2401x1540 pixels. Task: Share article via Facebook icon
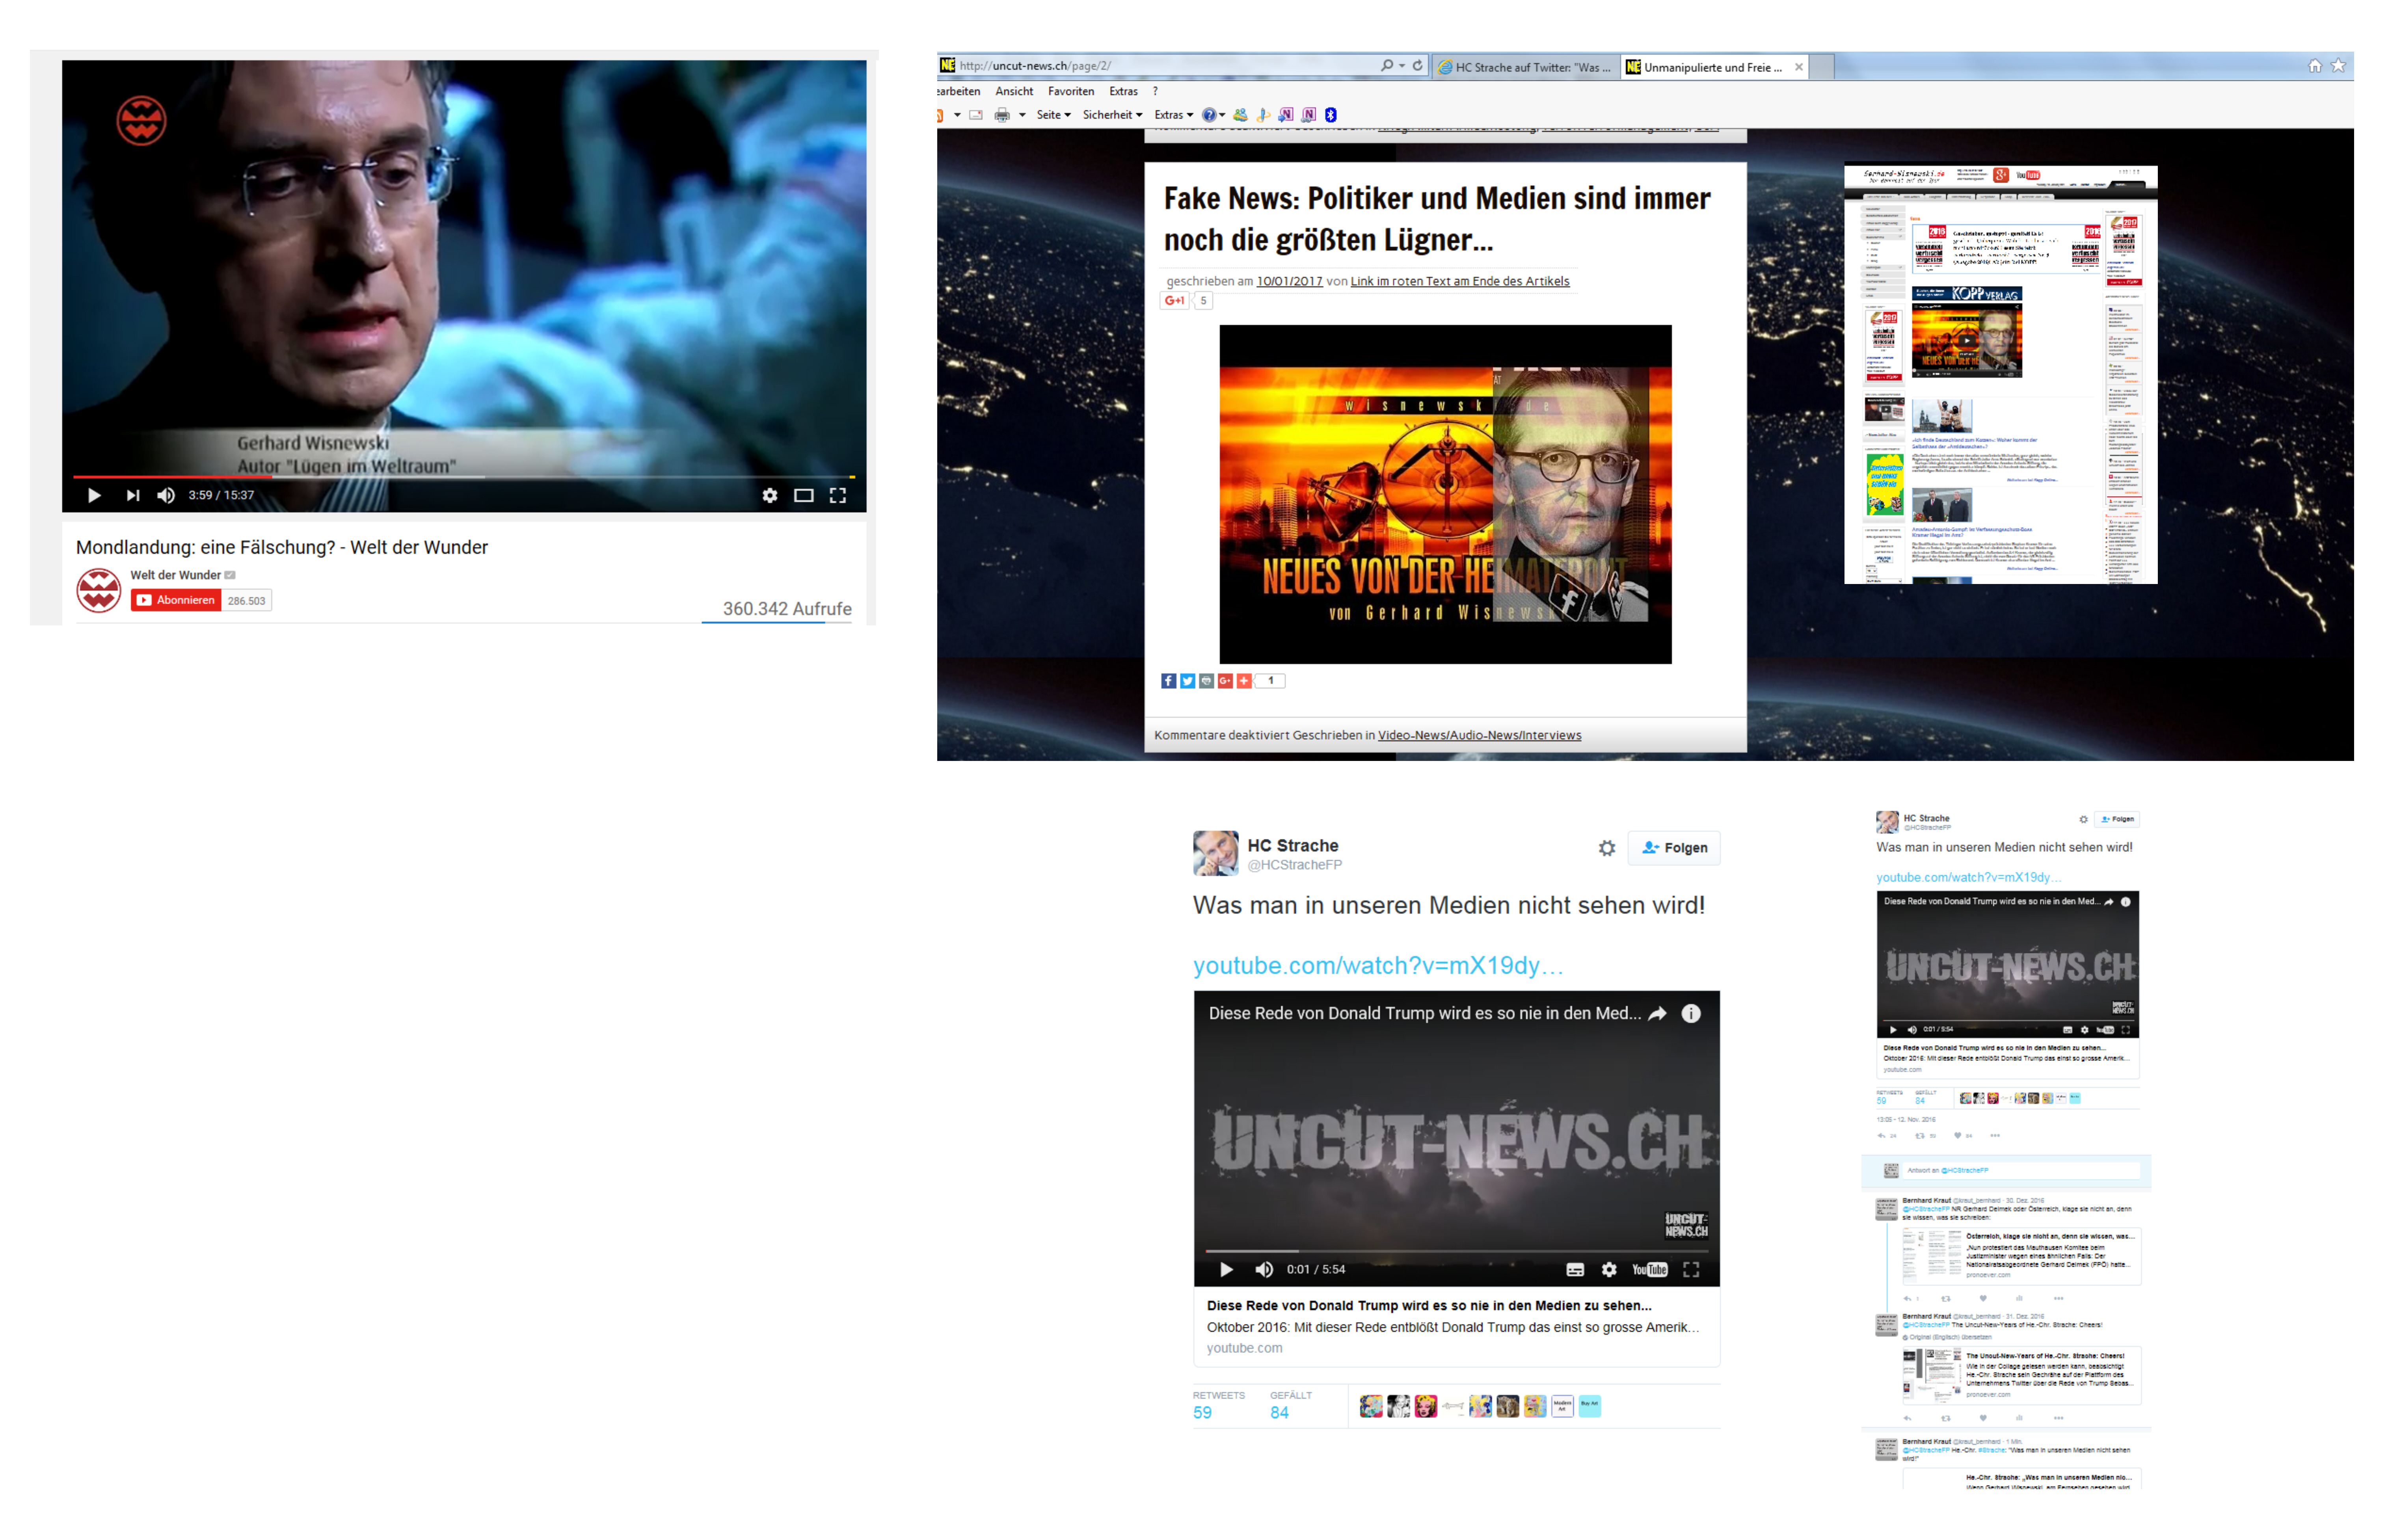(1168, 681)
